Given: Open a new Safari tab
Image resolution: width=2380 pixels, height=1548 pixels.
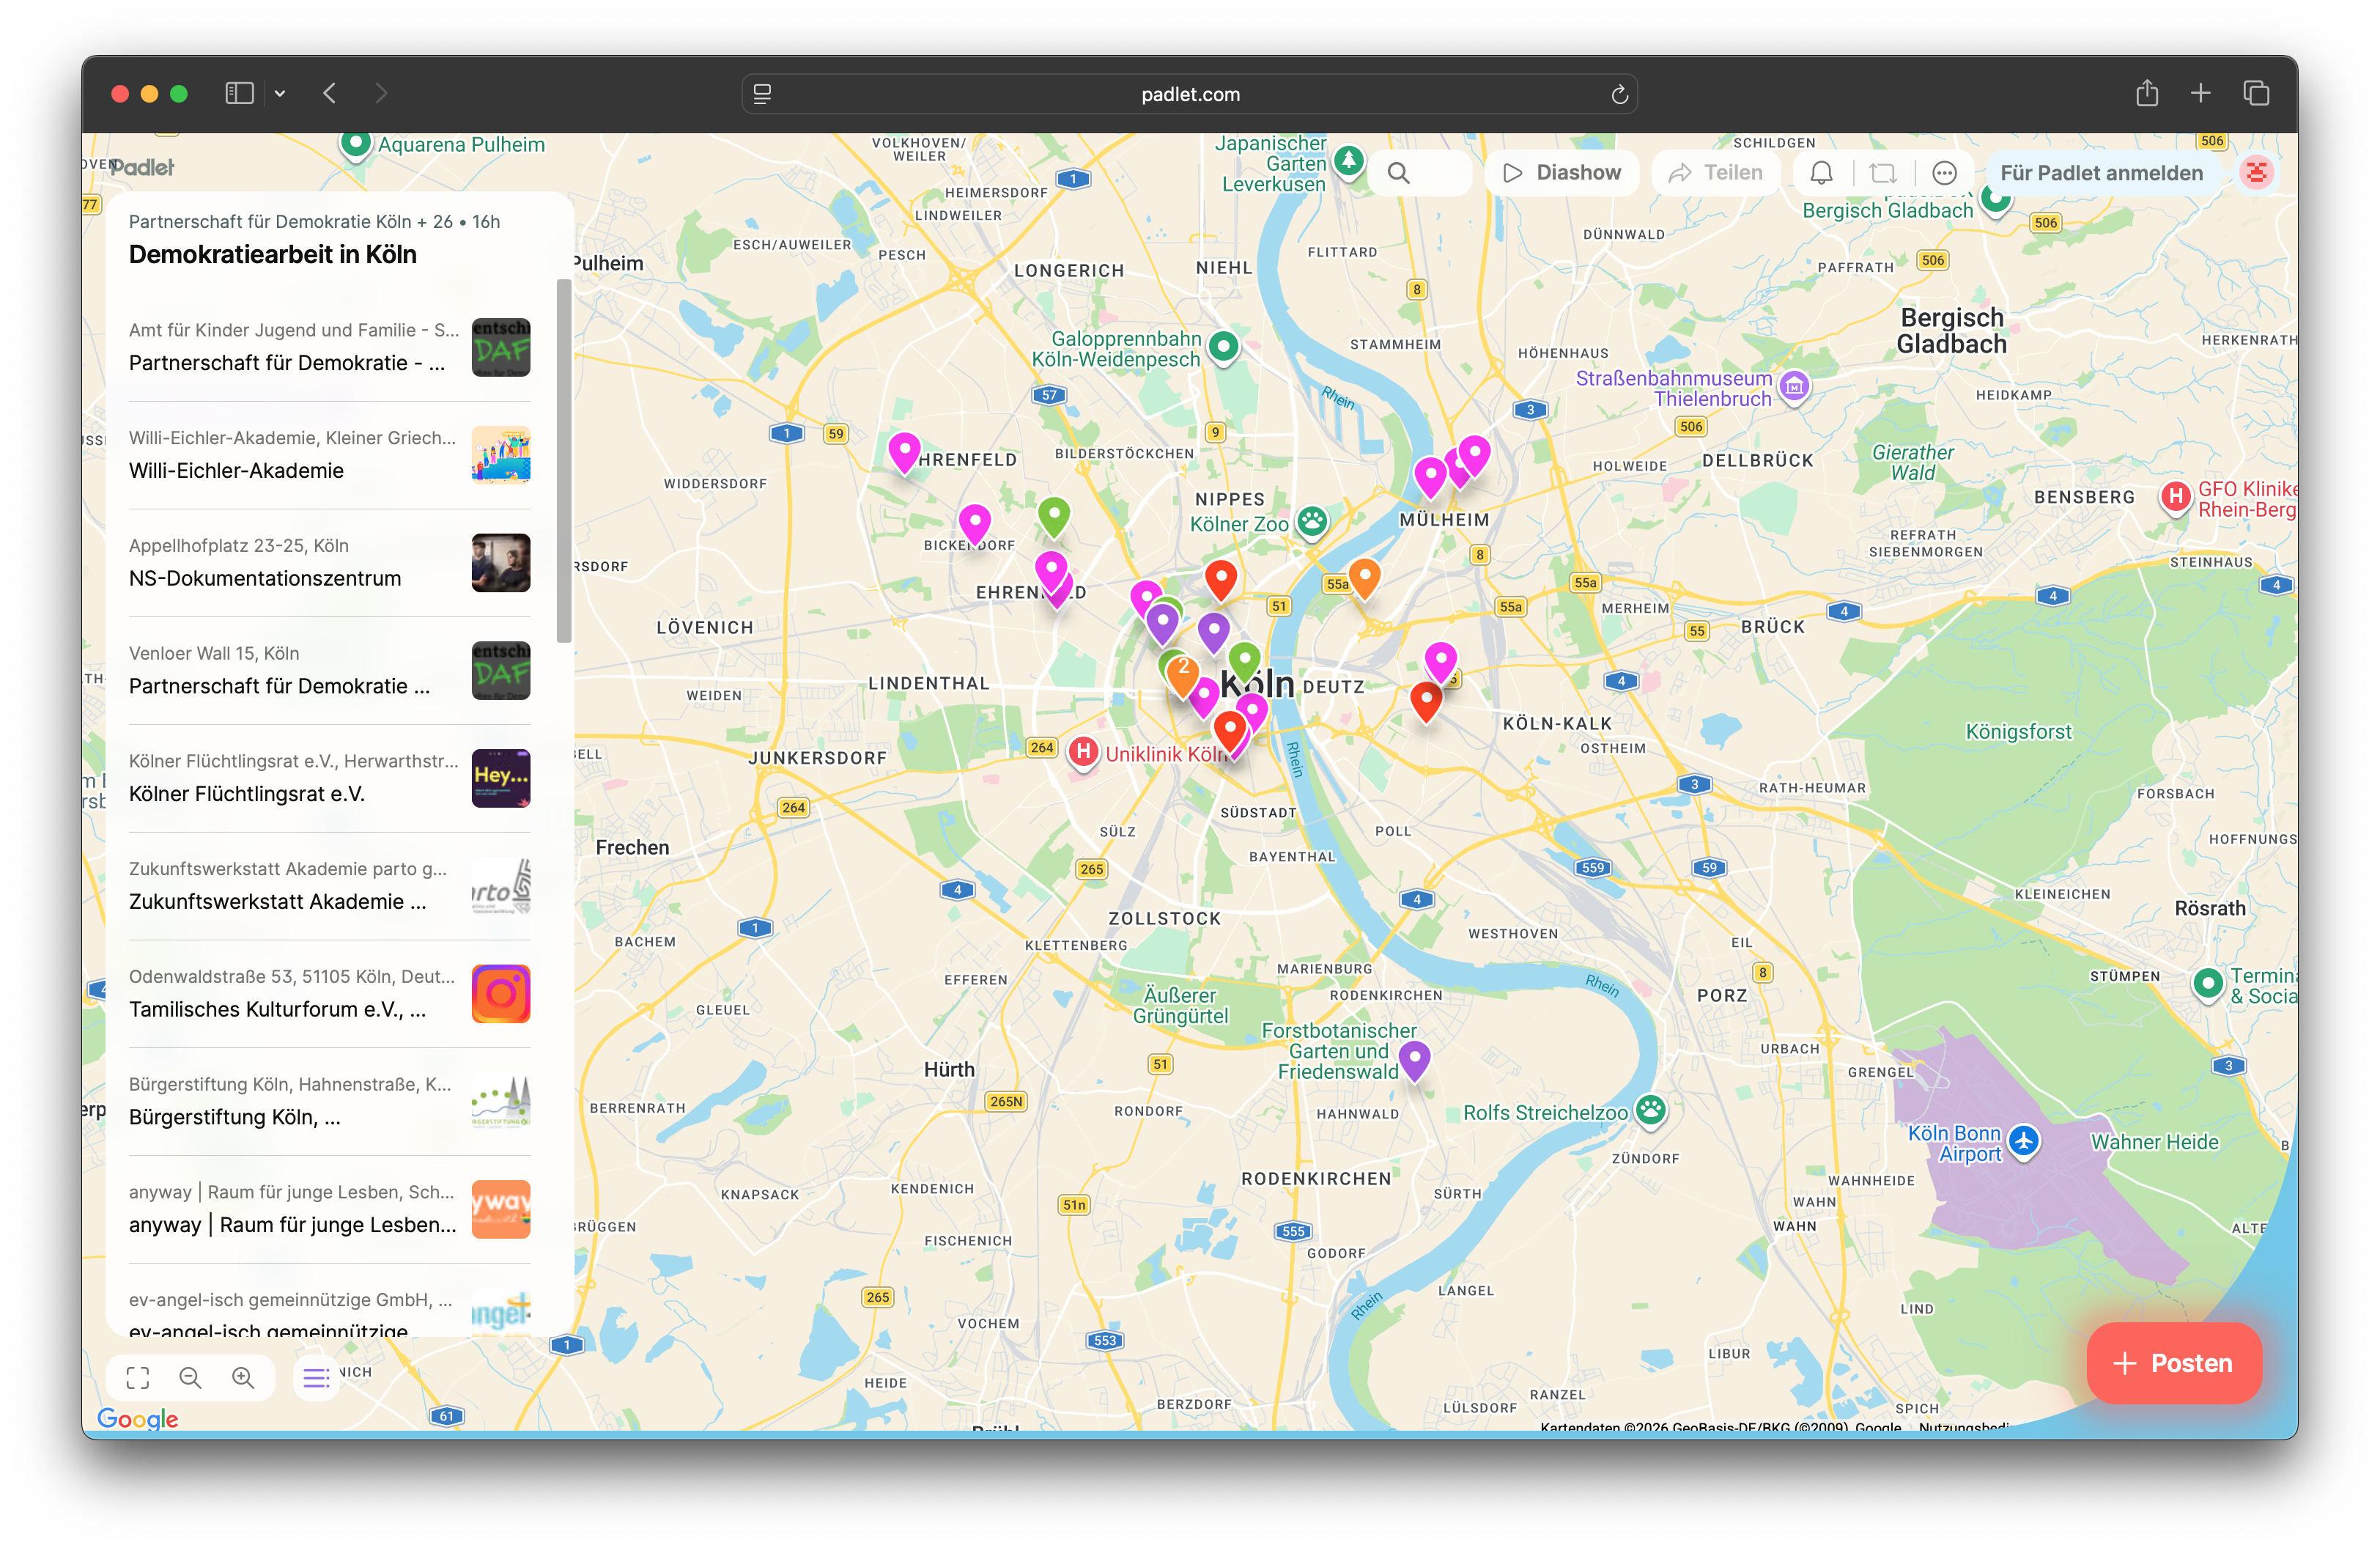Looking at the screenshot, I should tap(2200, 93).
